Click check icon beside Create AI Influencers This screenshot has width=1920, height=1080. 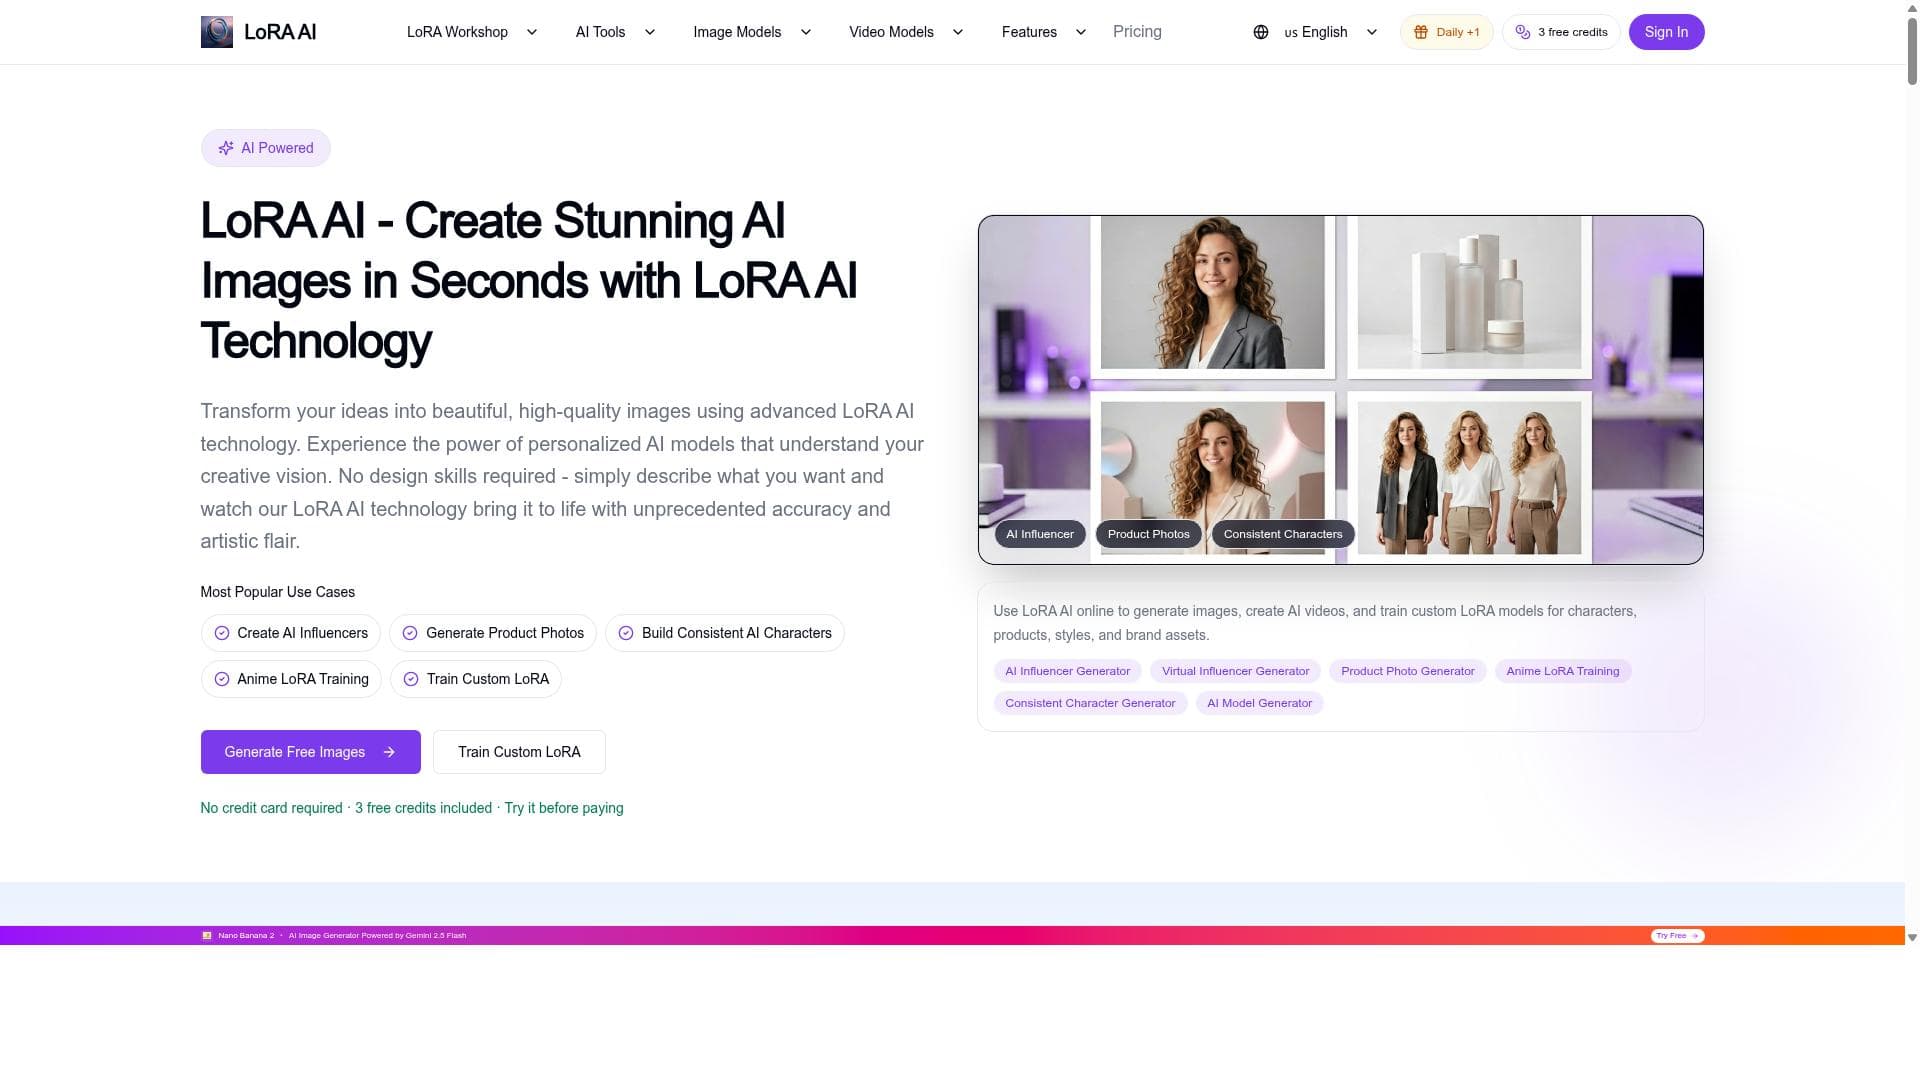point(222,633)
